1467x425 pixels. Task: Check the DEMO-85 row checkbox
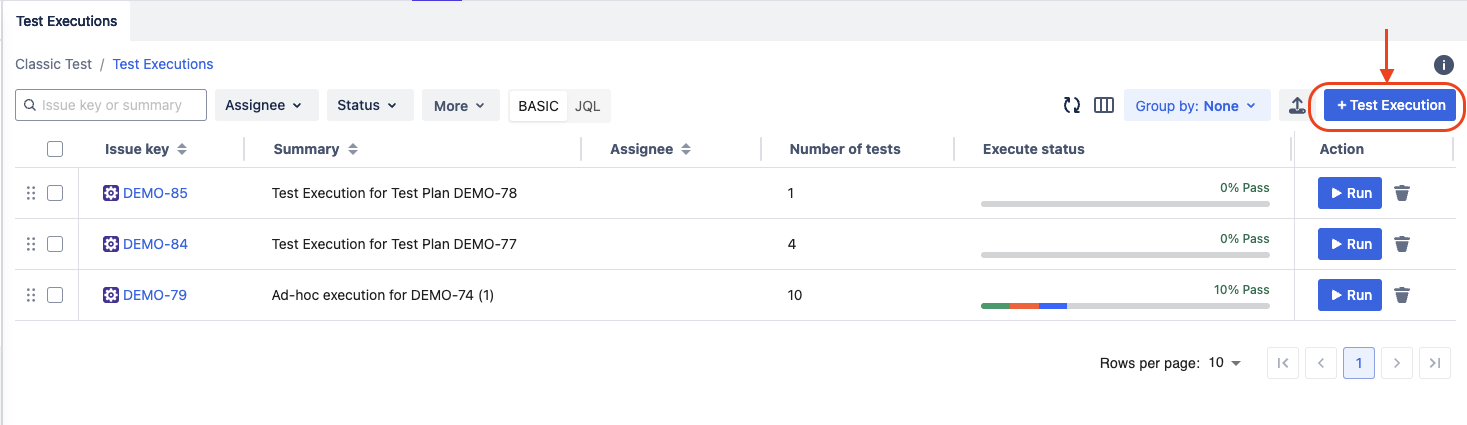55,193
